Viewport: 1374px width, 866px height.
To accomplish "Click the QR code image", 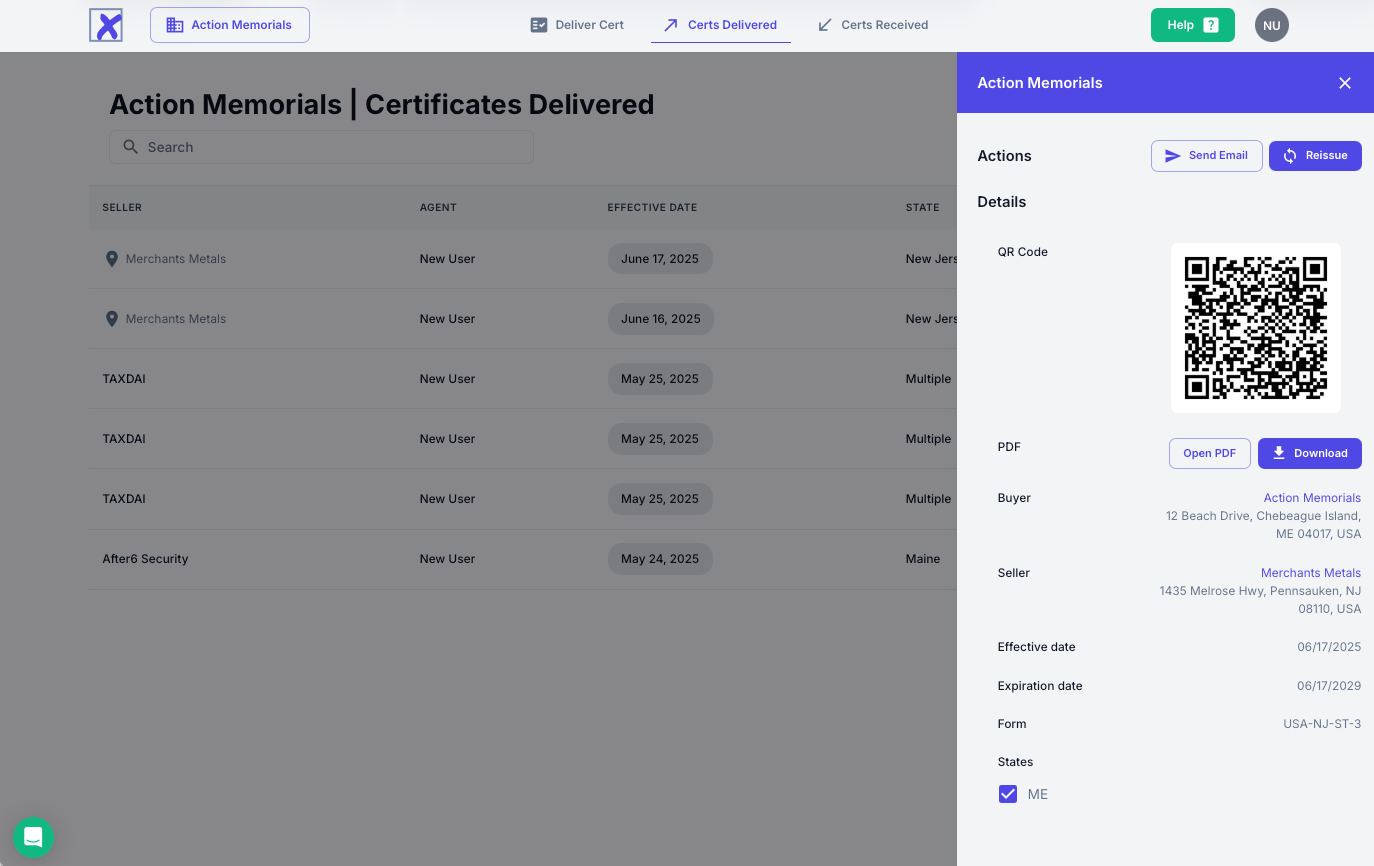I will [1255, 328].
